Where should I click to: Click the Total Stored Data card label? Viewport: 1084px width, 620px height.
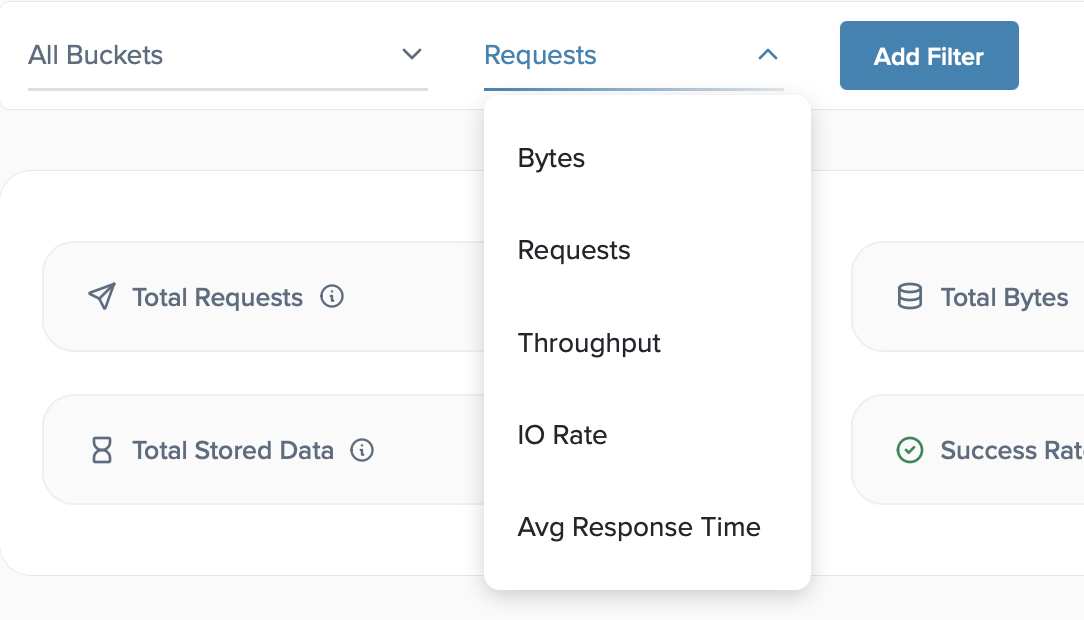(x=233, y=450)
